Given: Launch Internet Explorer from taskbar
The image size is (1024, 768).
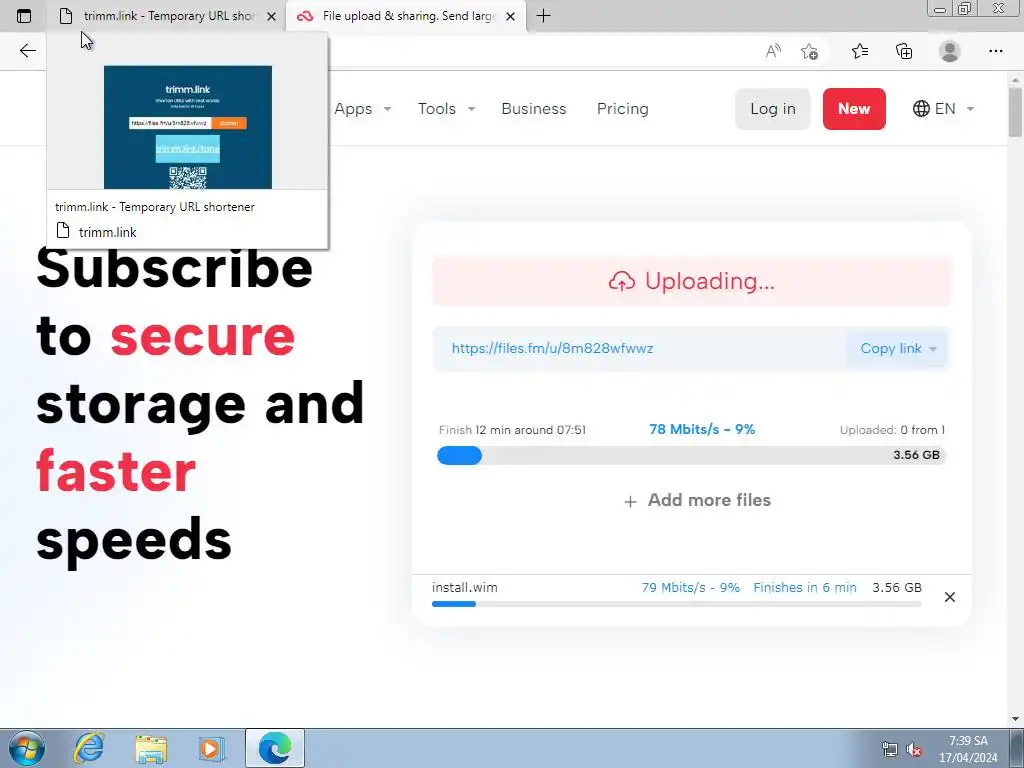Looking at the screenshot, I should 89,748.
